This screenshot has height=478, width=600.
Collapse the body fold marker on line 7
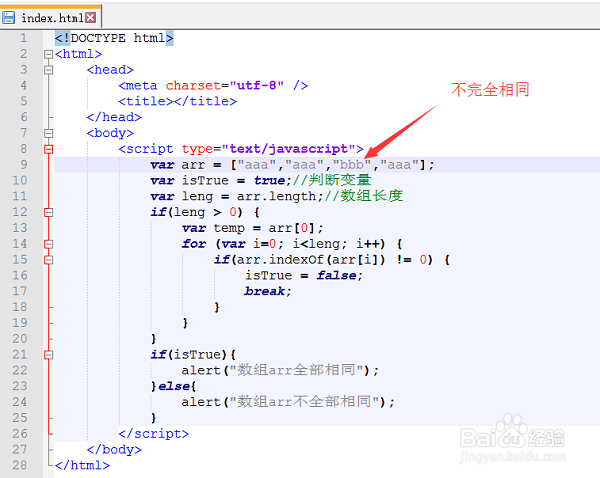pyautogui.click(x=48, y=133)
